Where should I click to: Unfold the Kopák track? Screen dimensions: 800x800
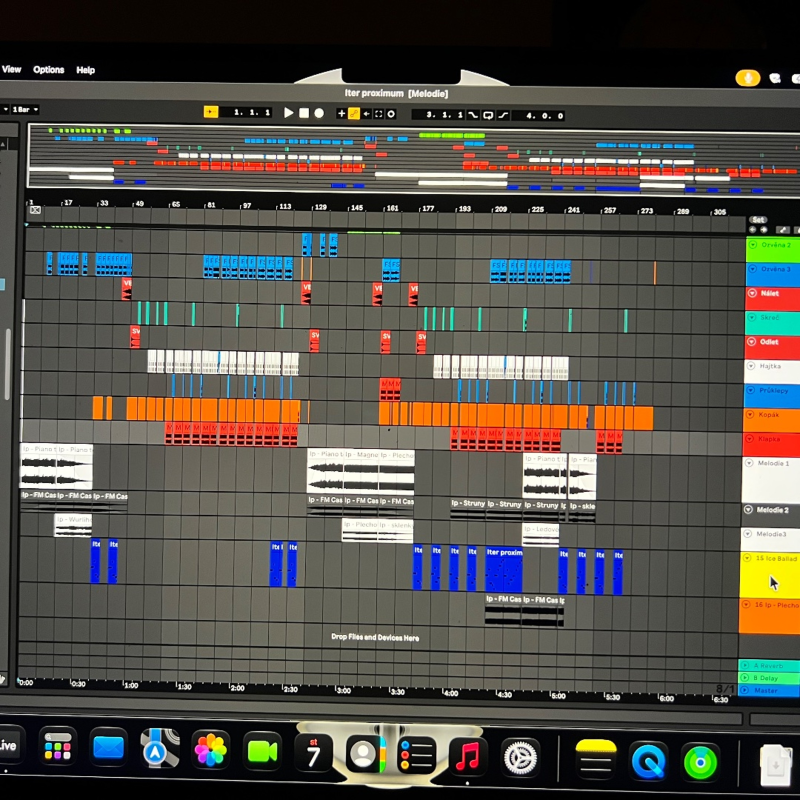pos(751,414)
